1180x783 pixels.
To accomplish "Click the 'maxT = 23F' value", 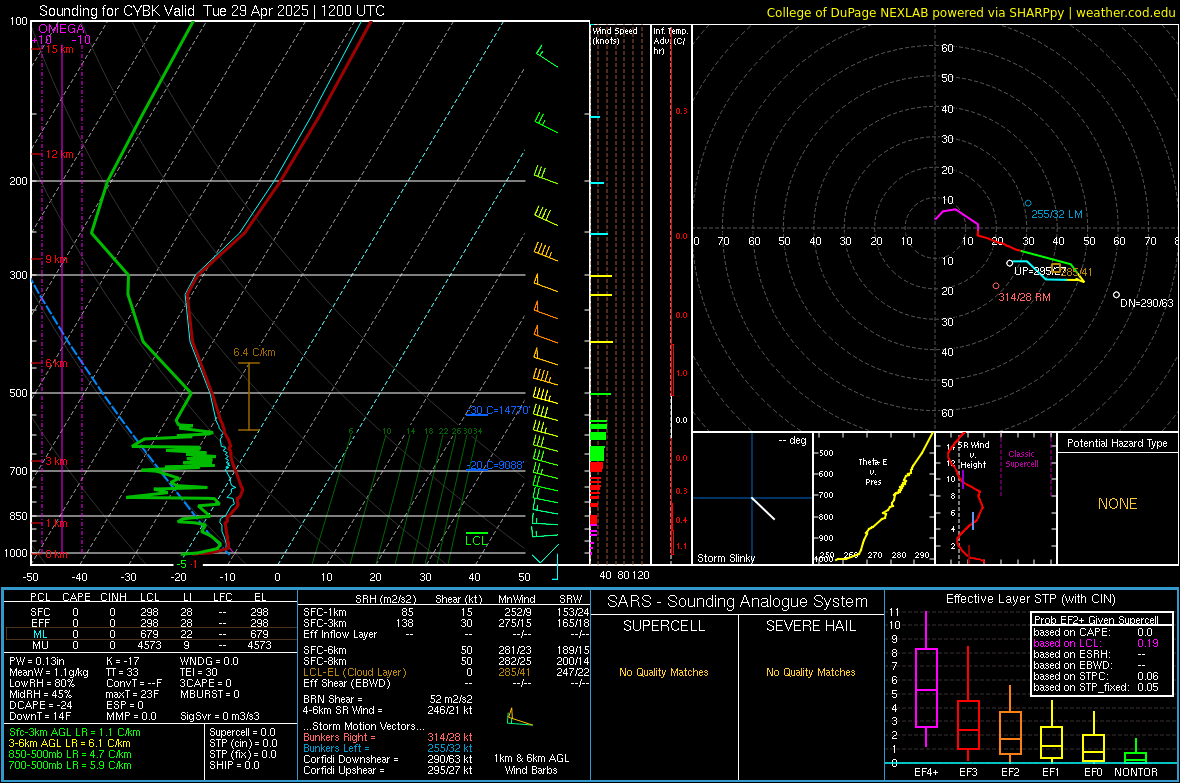I will tap(132, 694).
